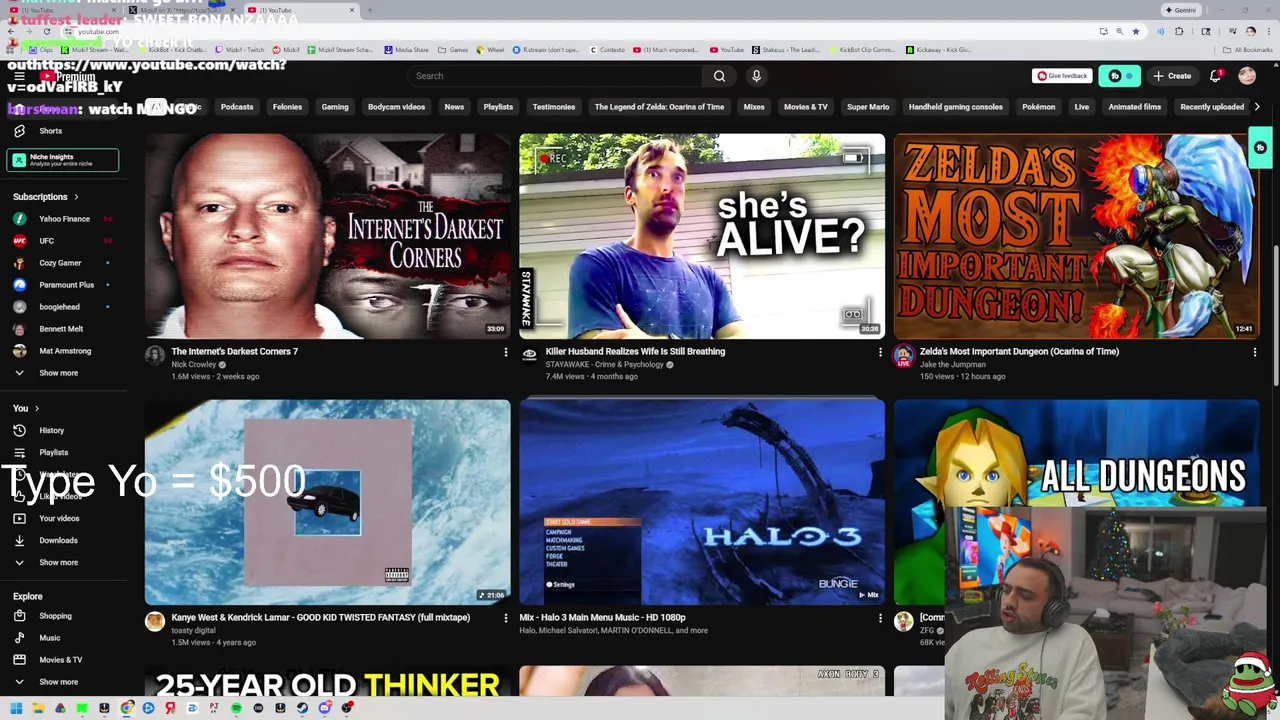Focus the YouTube Search input field
Viewport: 1280px width, 720px height.
click(x=556, y=76)
